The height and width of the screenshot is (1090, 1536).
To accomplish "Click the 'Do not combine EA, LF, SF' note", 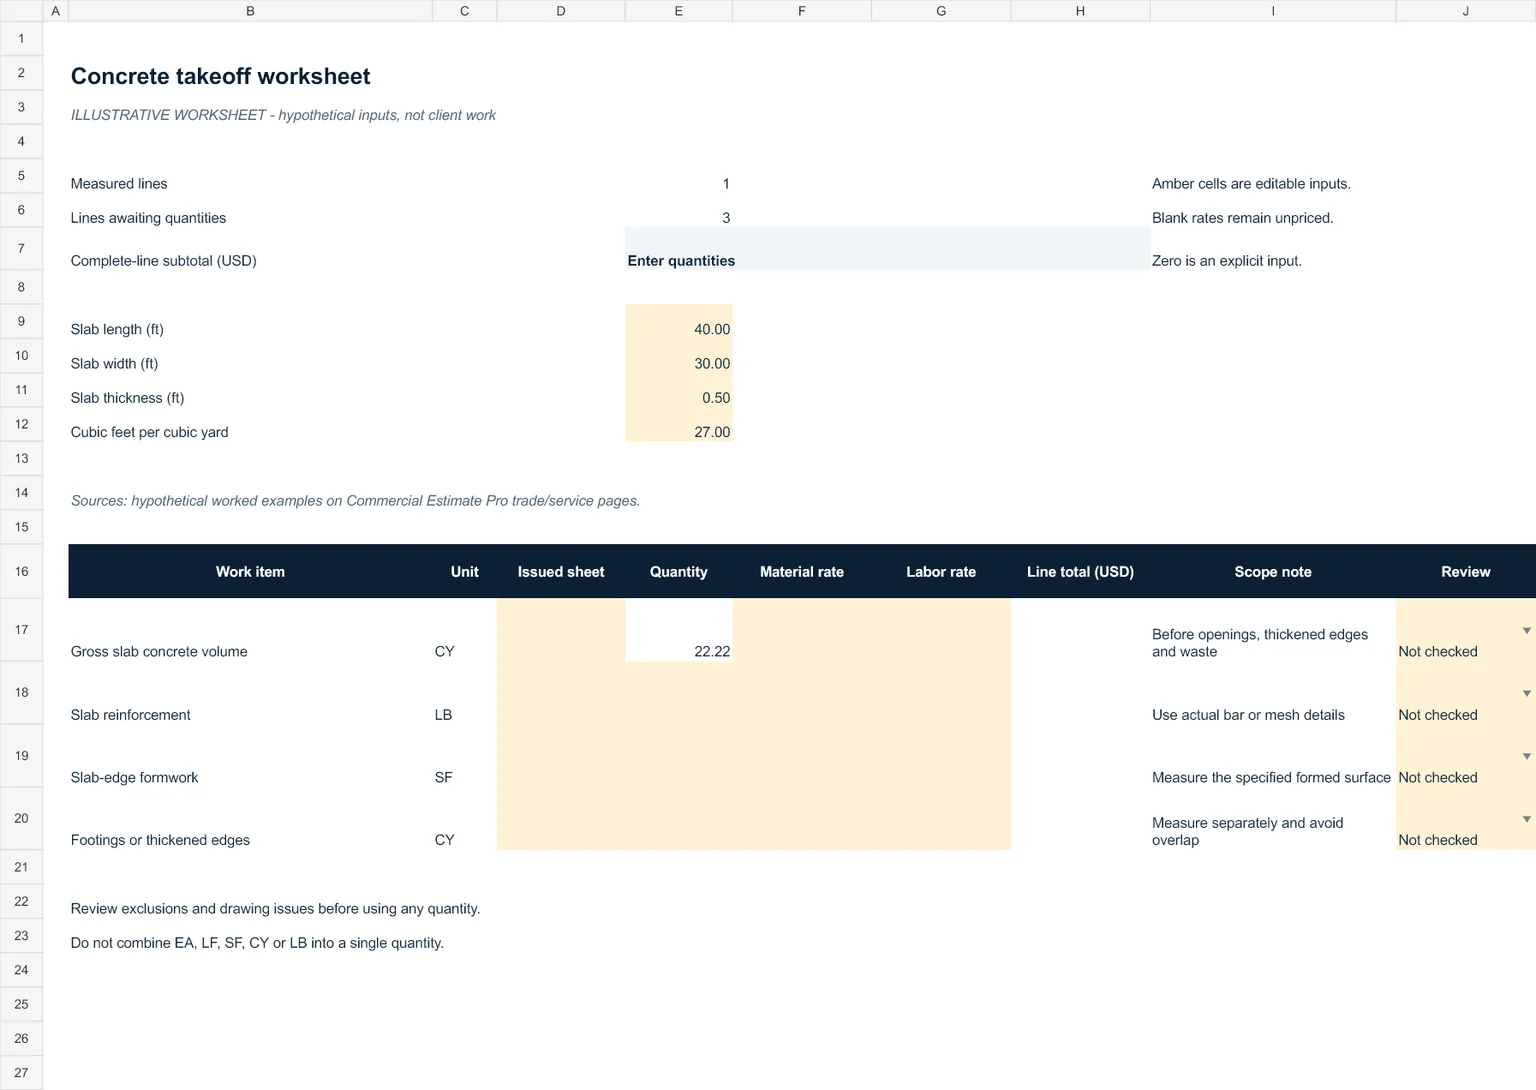I will 257,943.
